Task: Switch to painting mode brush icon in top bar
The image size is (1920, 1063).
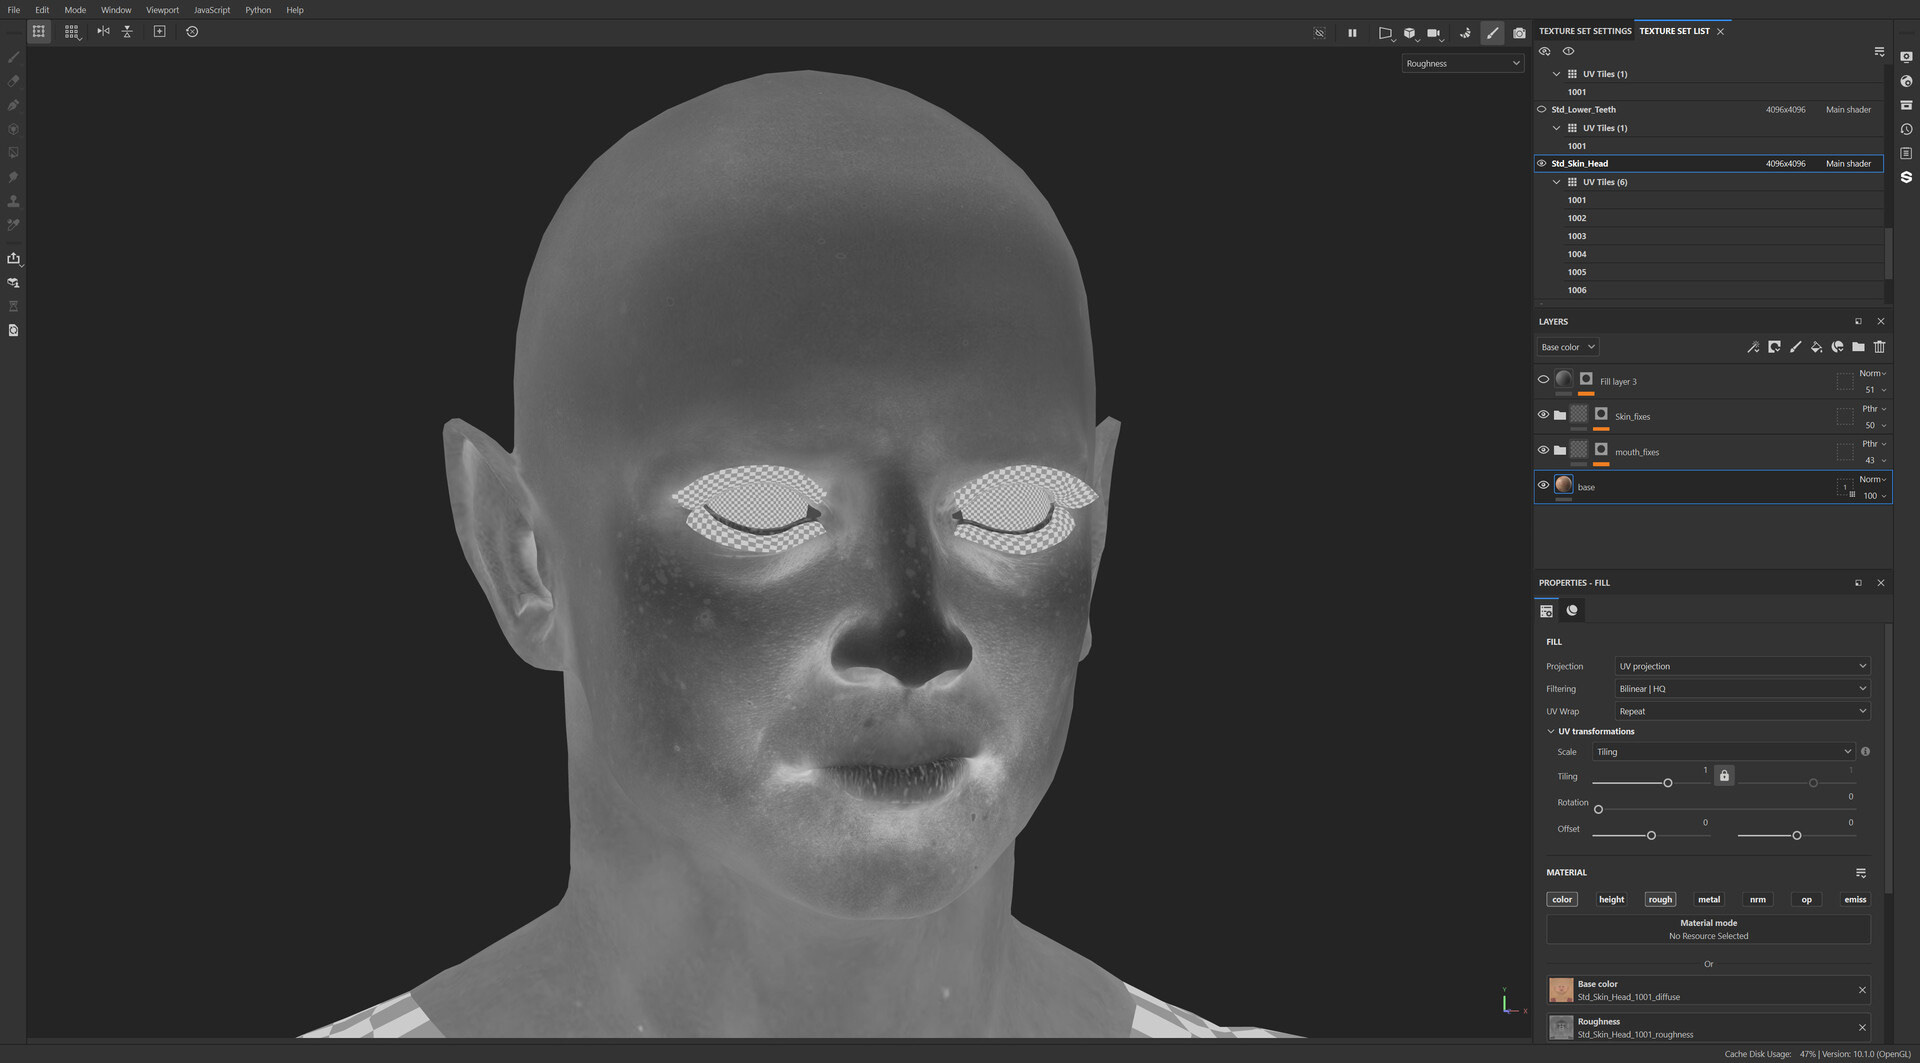Action: [1492, 33]
